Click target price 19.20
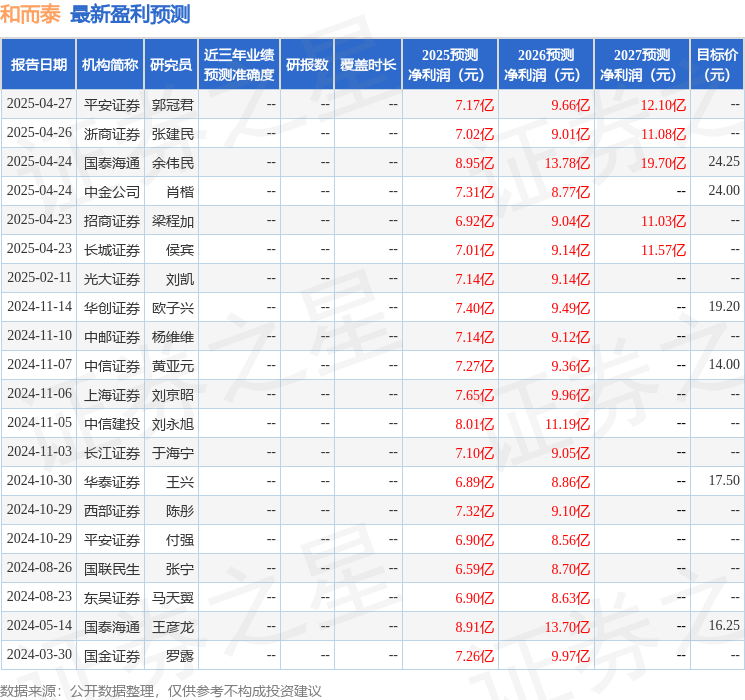Image resolution: width=745 pixels, height=700 pixels. (724, 307)
